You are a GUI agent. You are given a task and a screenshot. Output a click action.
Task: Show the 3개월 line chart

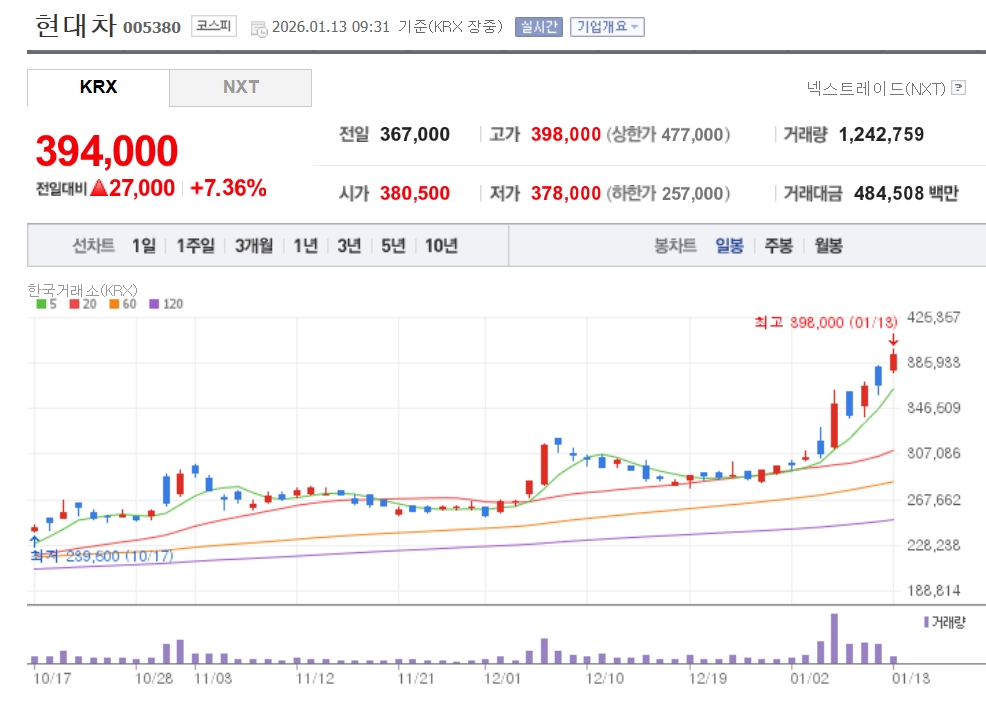coord(254,245)
